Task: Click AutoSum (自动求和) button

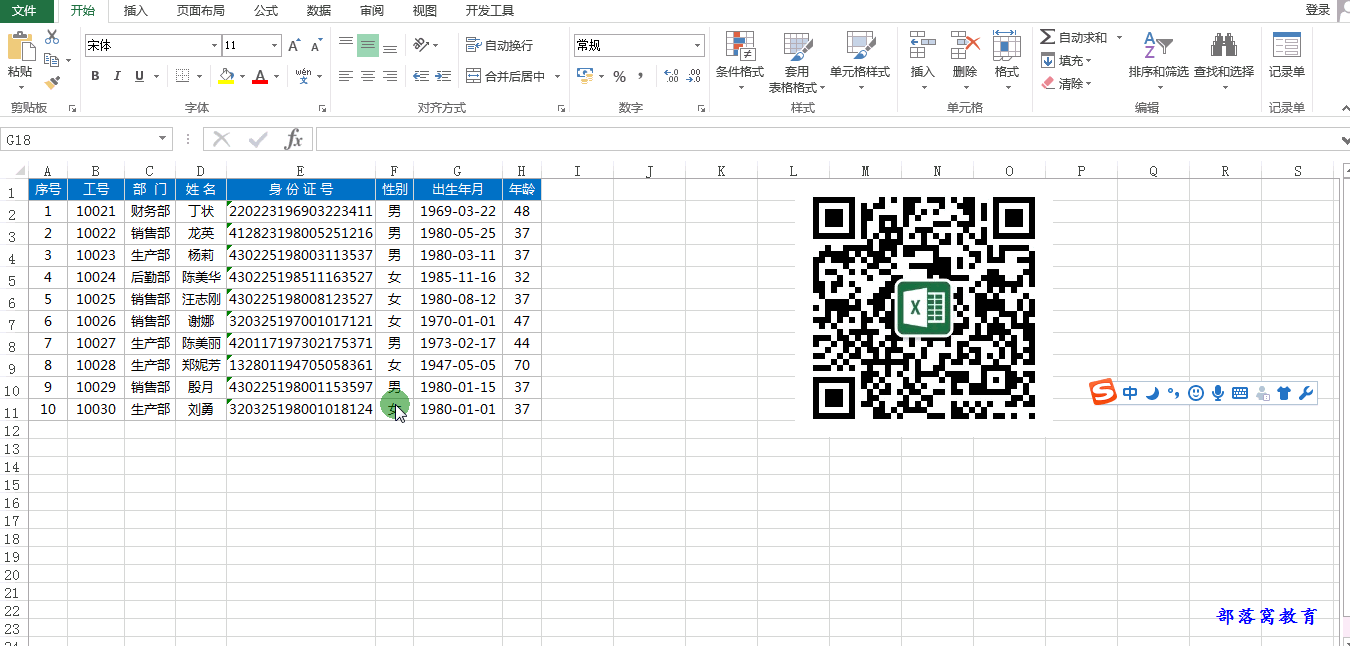Action: pos(1074,37)
